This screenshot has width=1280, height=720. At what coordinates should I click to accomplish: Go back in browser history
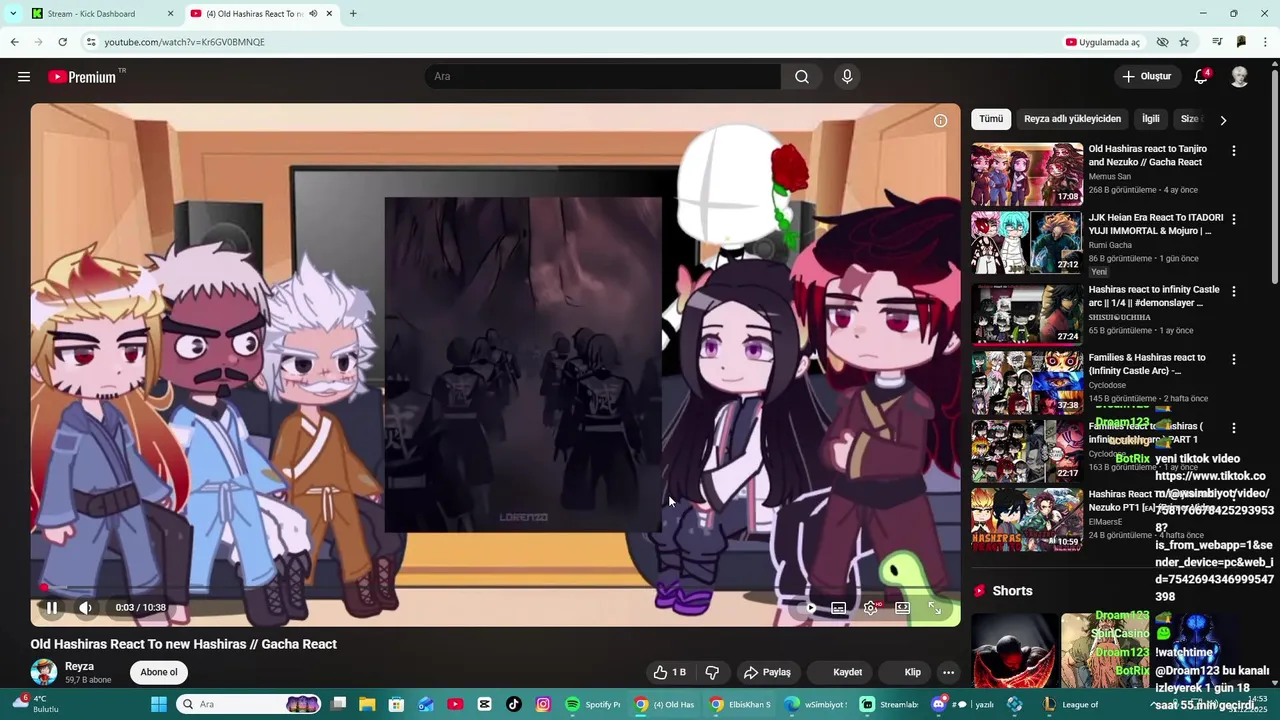pos(14,42)
